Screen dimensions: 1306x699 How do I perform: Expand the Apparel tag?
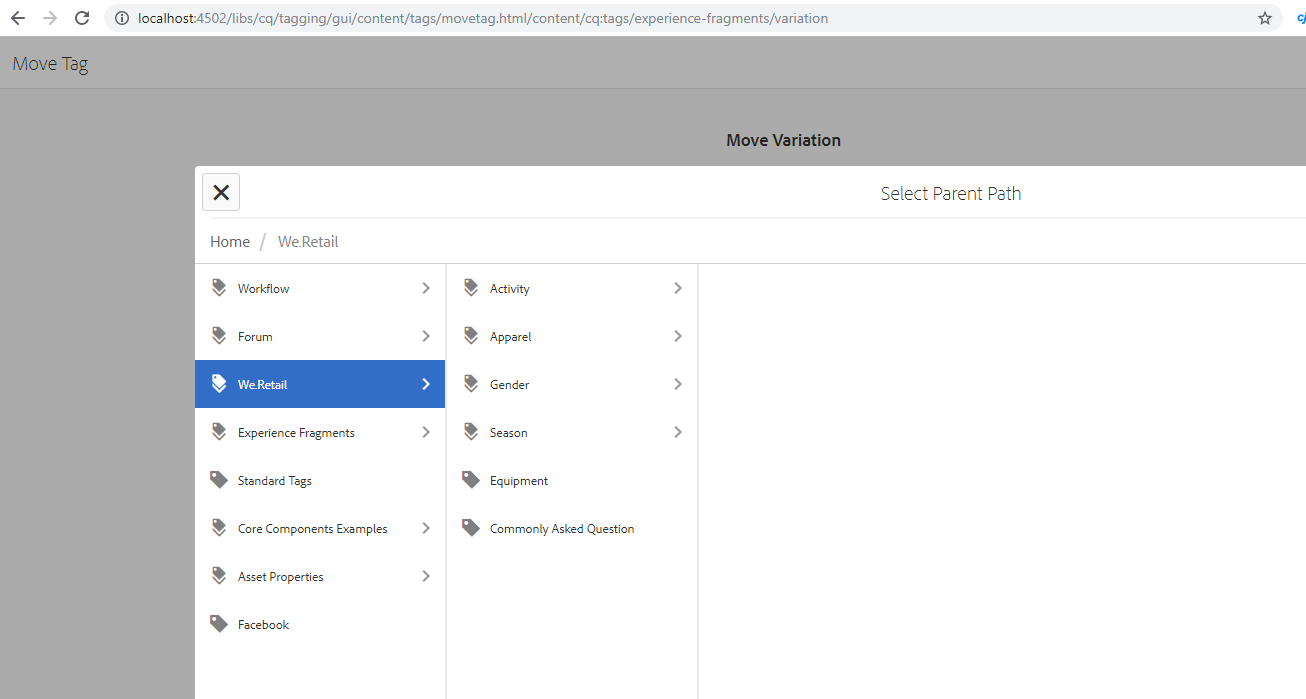[x=678, y=335]
